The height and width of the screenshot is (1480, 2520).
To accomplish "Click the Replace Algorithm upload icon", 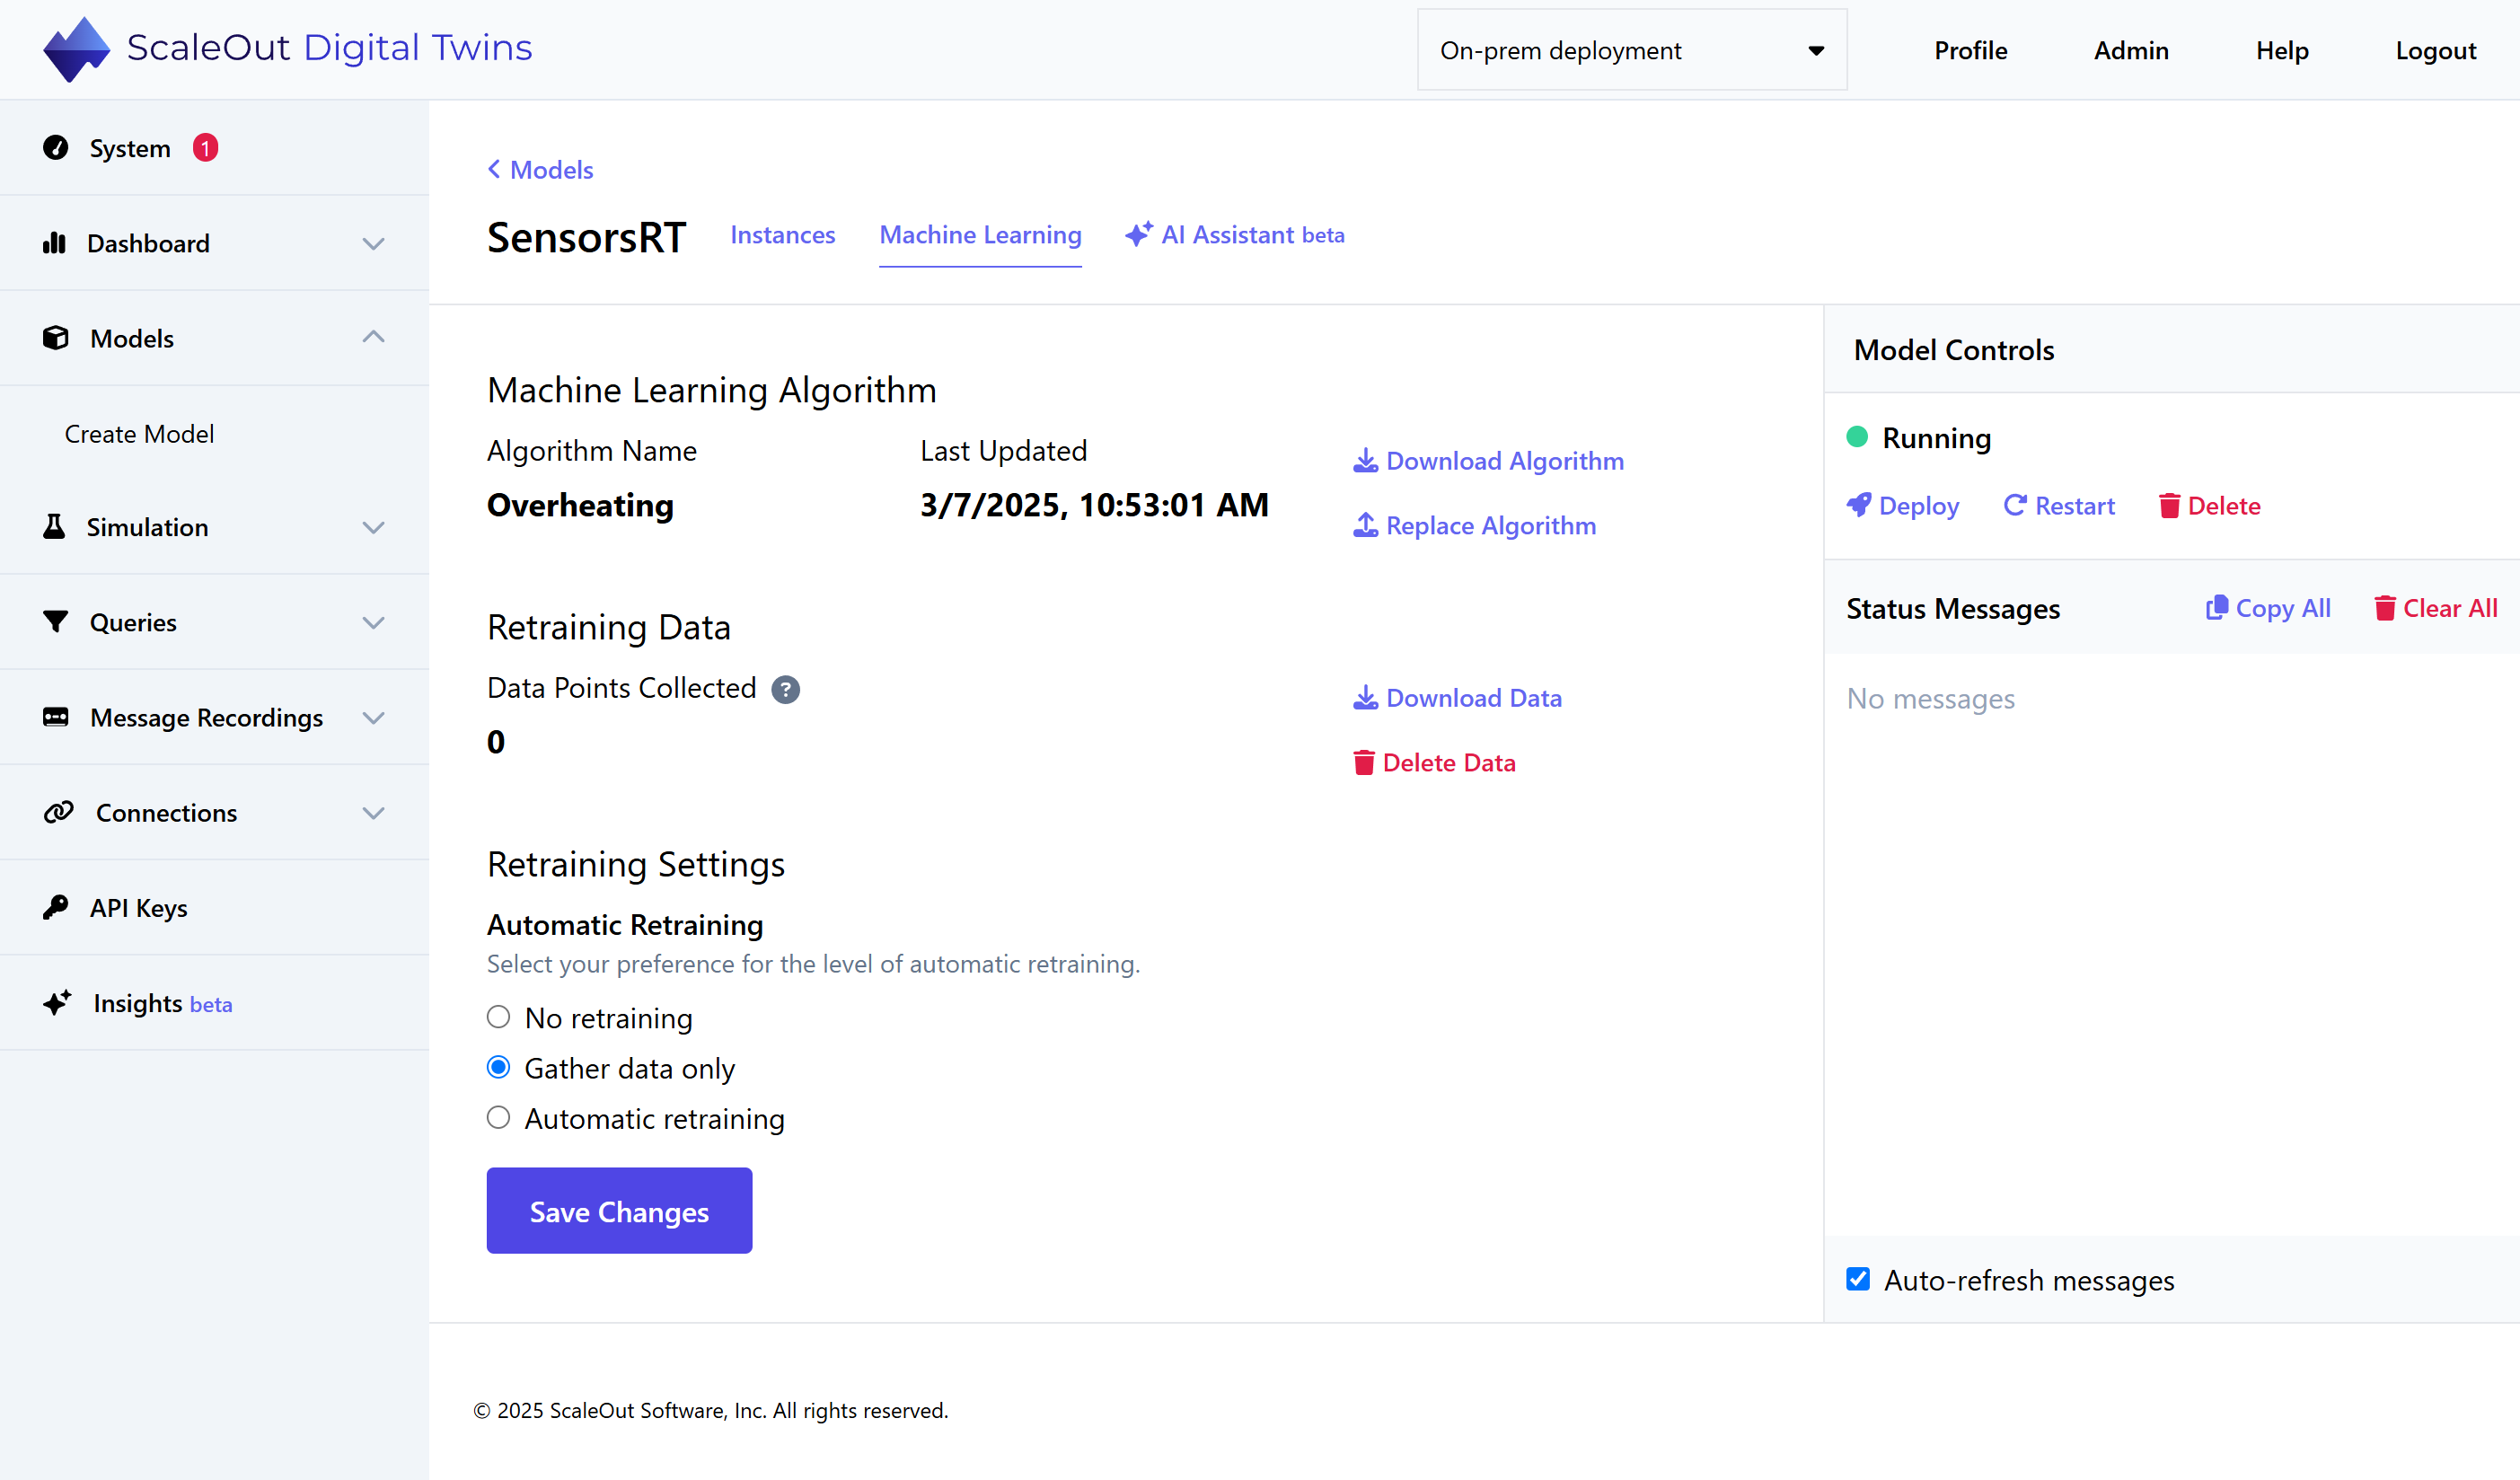I will [x=1365, y=525].
